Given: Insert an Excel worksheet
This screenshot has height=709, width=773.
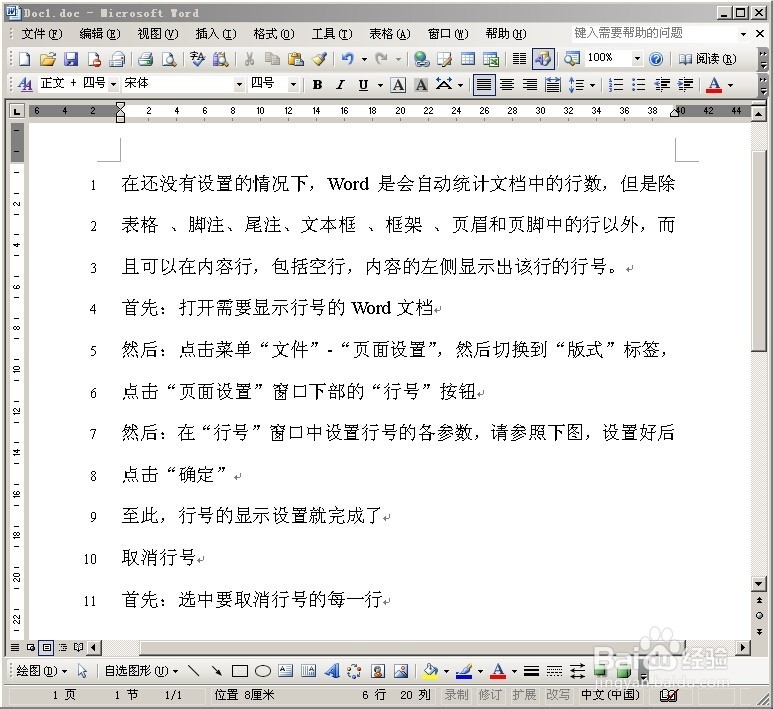Looking at the screenshot, I should [491, 59].
